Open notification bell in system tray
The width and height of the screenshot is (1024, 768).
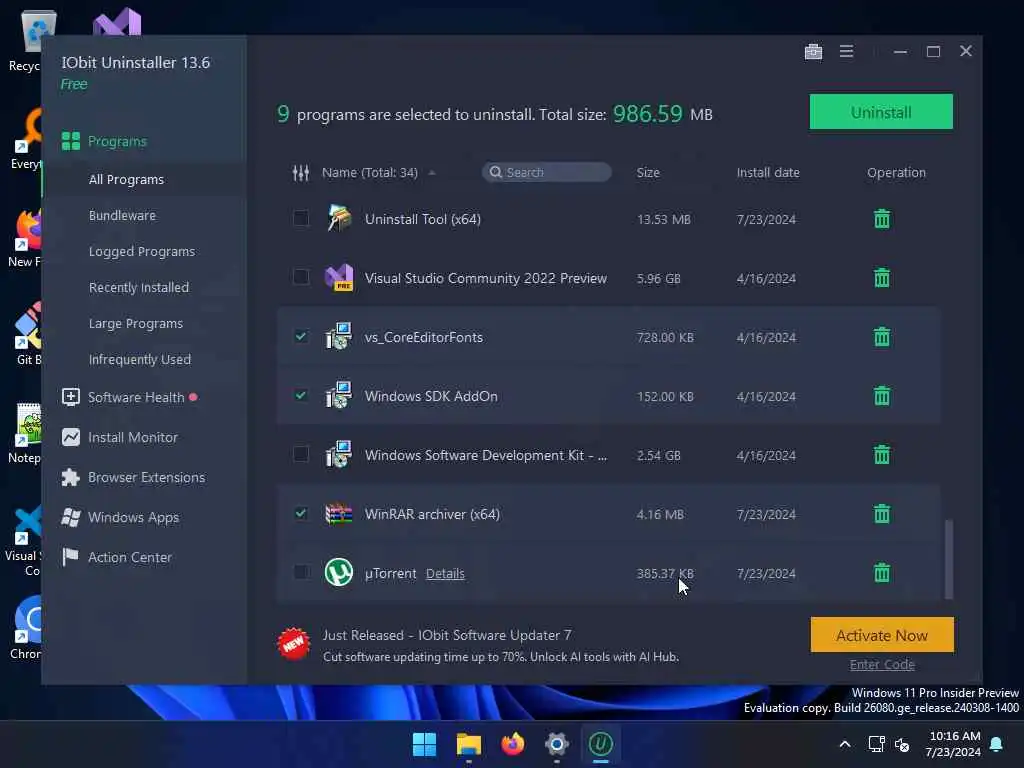pos(996,744)
